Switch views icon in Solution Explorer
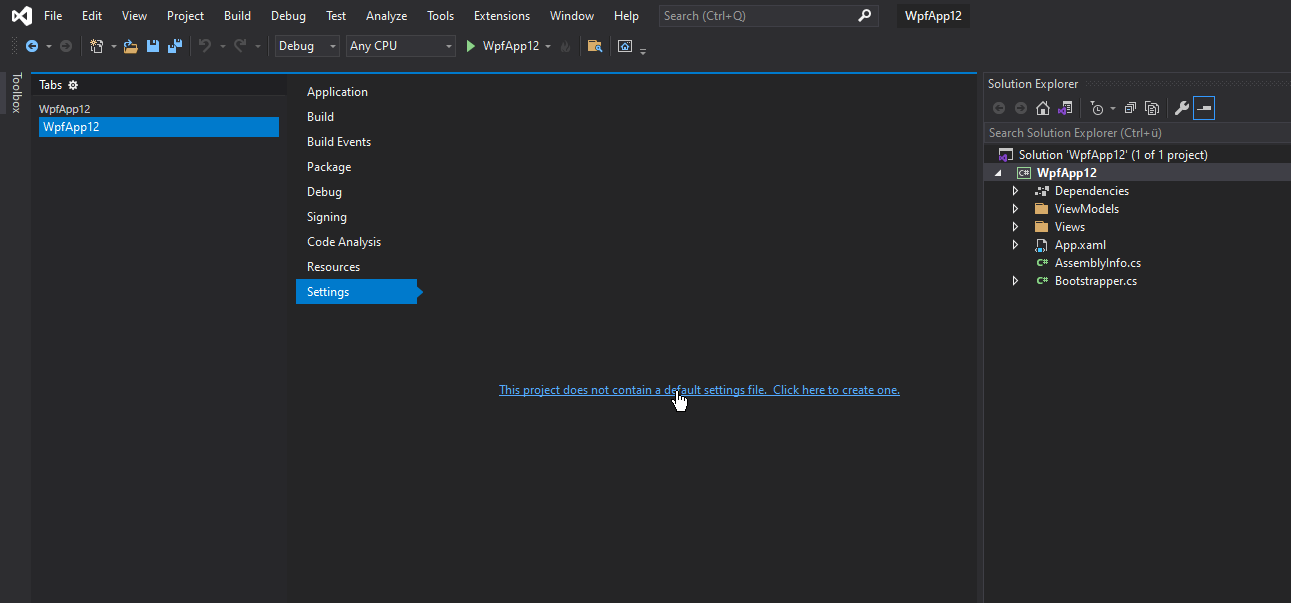 1065,108
